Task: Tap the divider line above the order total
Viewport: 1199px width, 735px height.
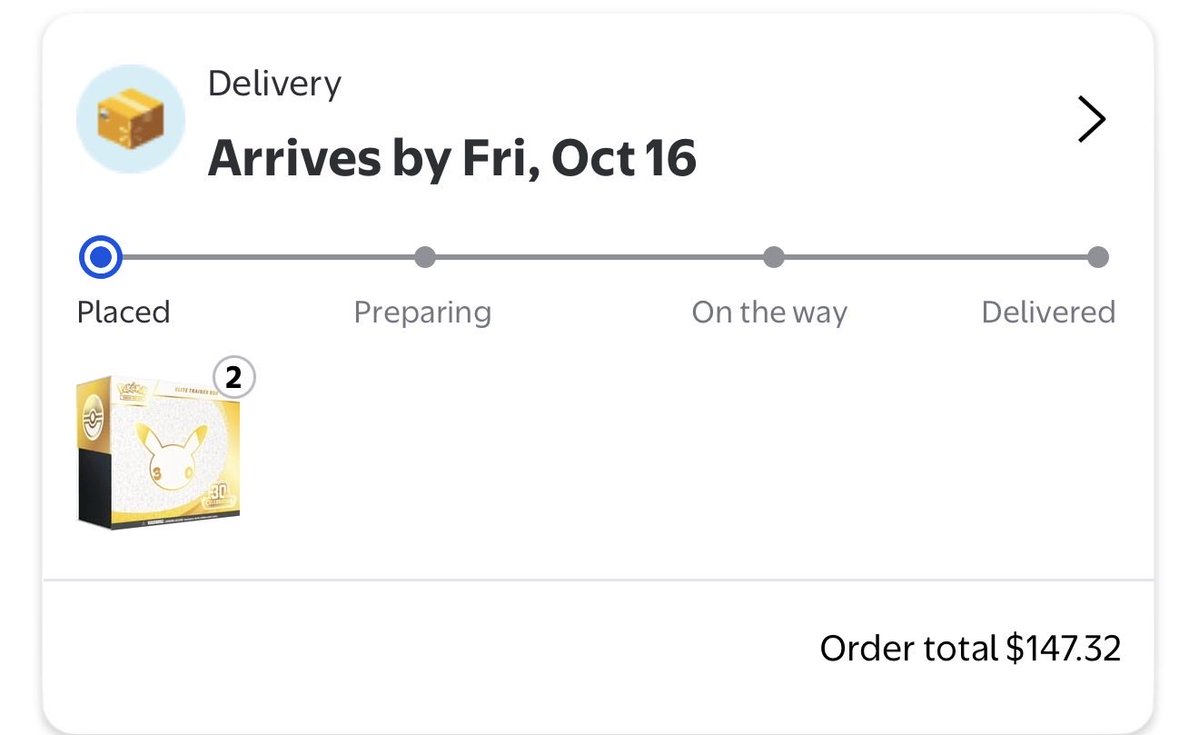Action: click(598, 580)
